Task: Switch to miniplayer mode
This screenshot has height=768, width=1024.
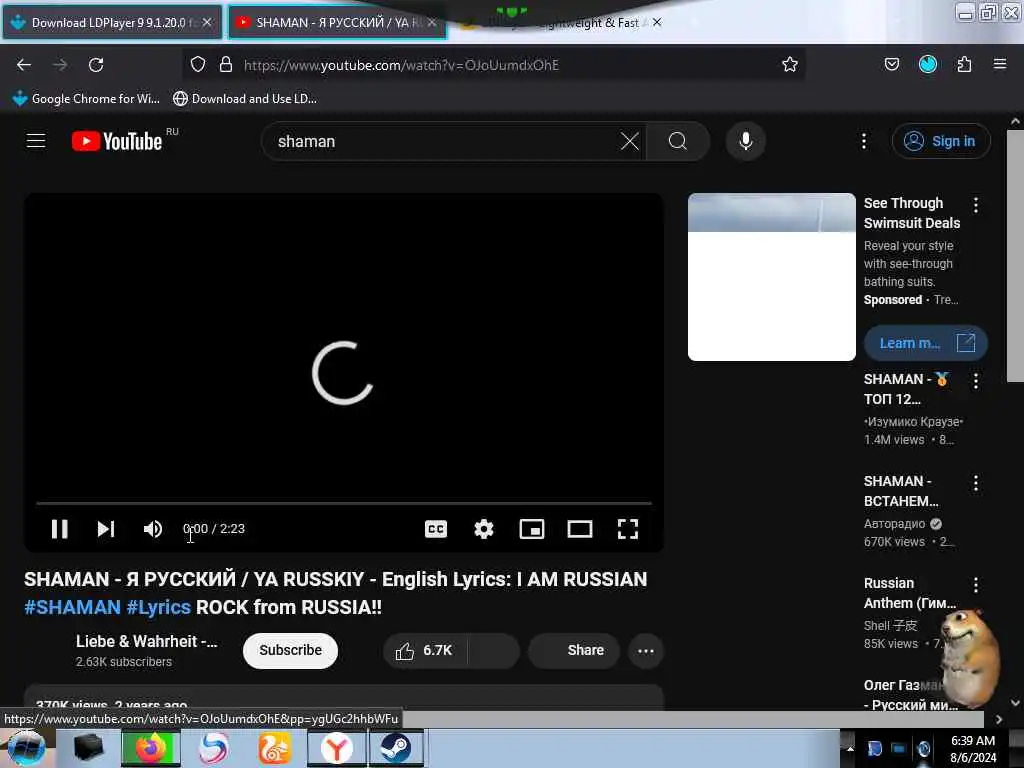Action: point(532,529)
